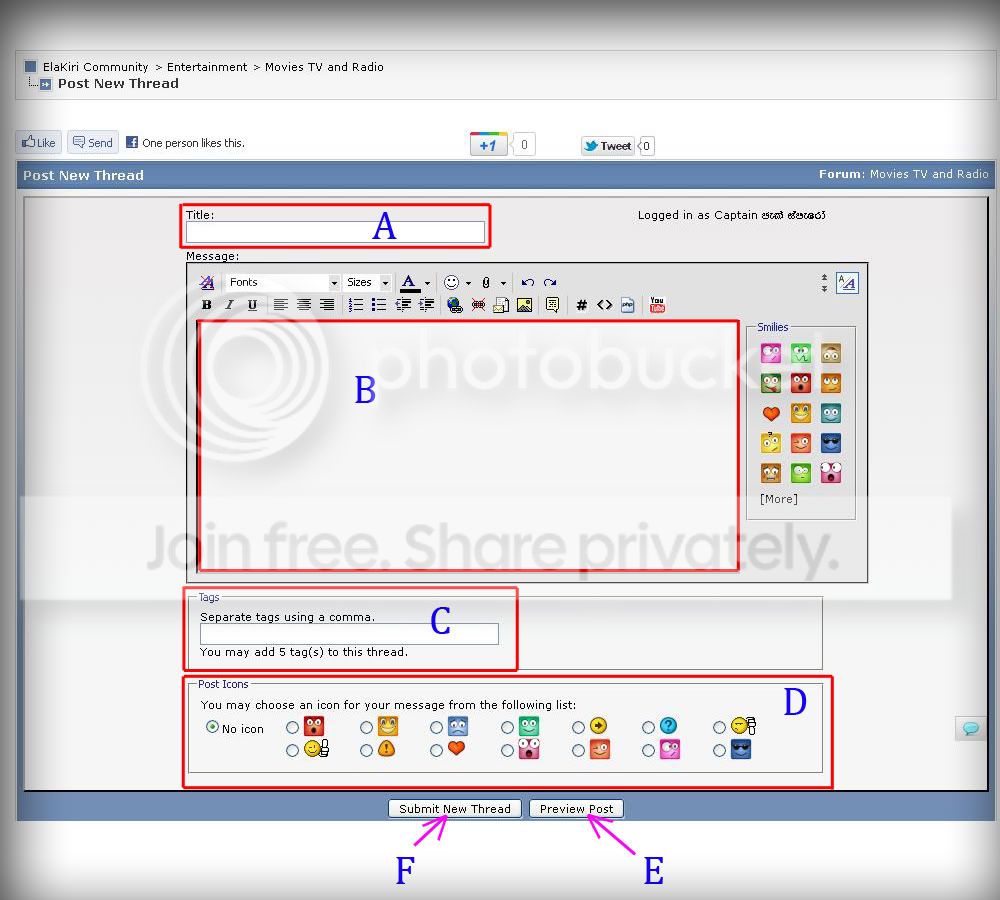Go to ElaKiri Community breadcrumb link

coord(95,66)
